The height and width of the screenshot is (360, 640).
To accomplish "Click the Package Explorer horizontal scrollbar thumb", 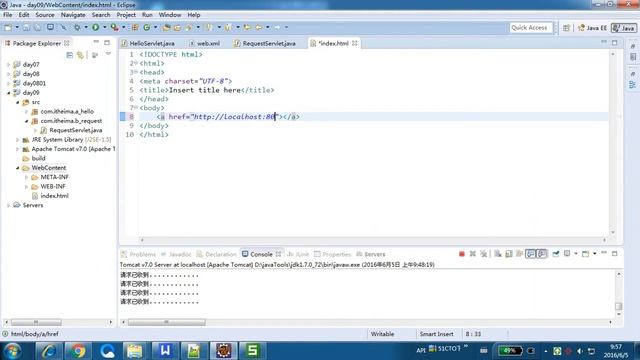I will pyautogui.click(x=36, y=322).
